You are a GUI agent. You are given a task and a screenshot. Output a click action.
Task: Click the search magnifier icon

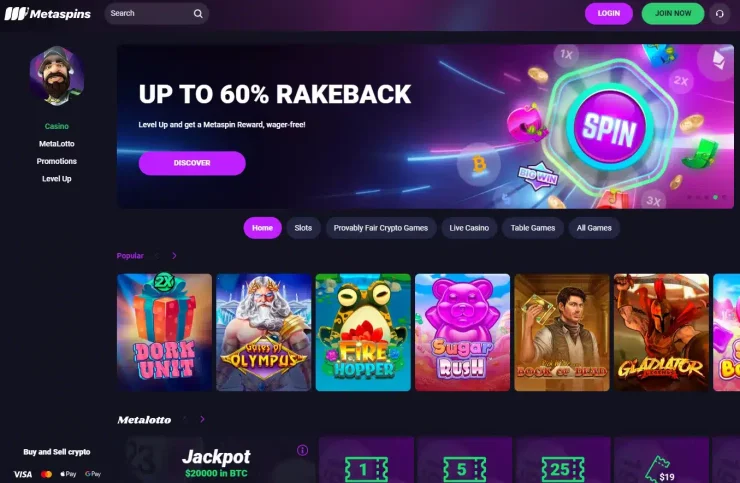coord(198,14)
